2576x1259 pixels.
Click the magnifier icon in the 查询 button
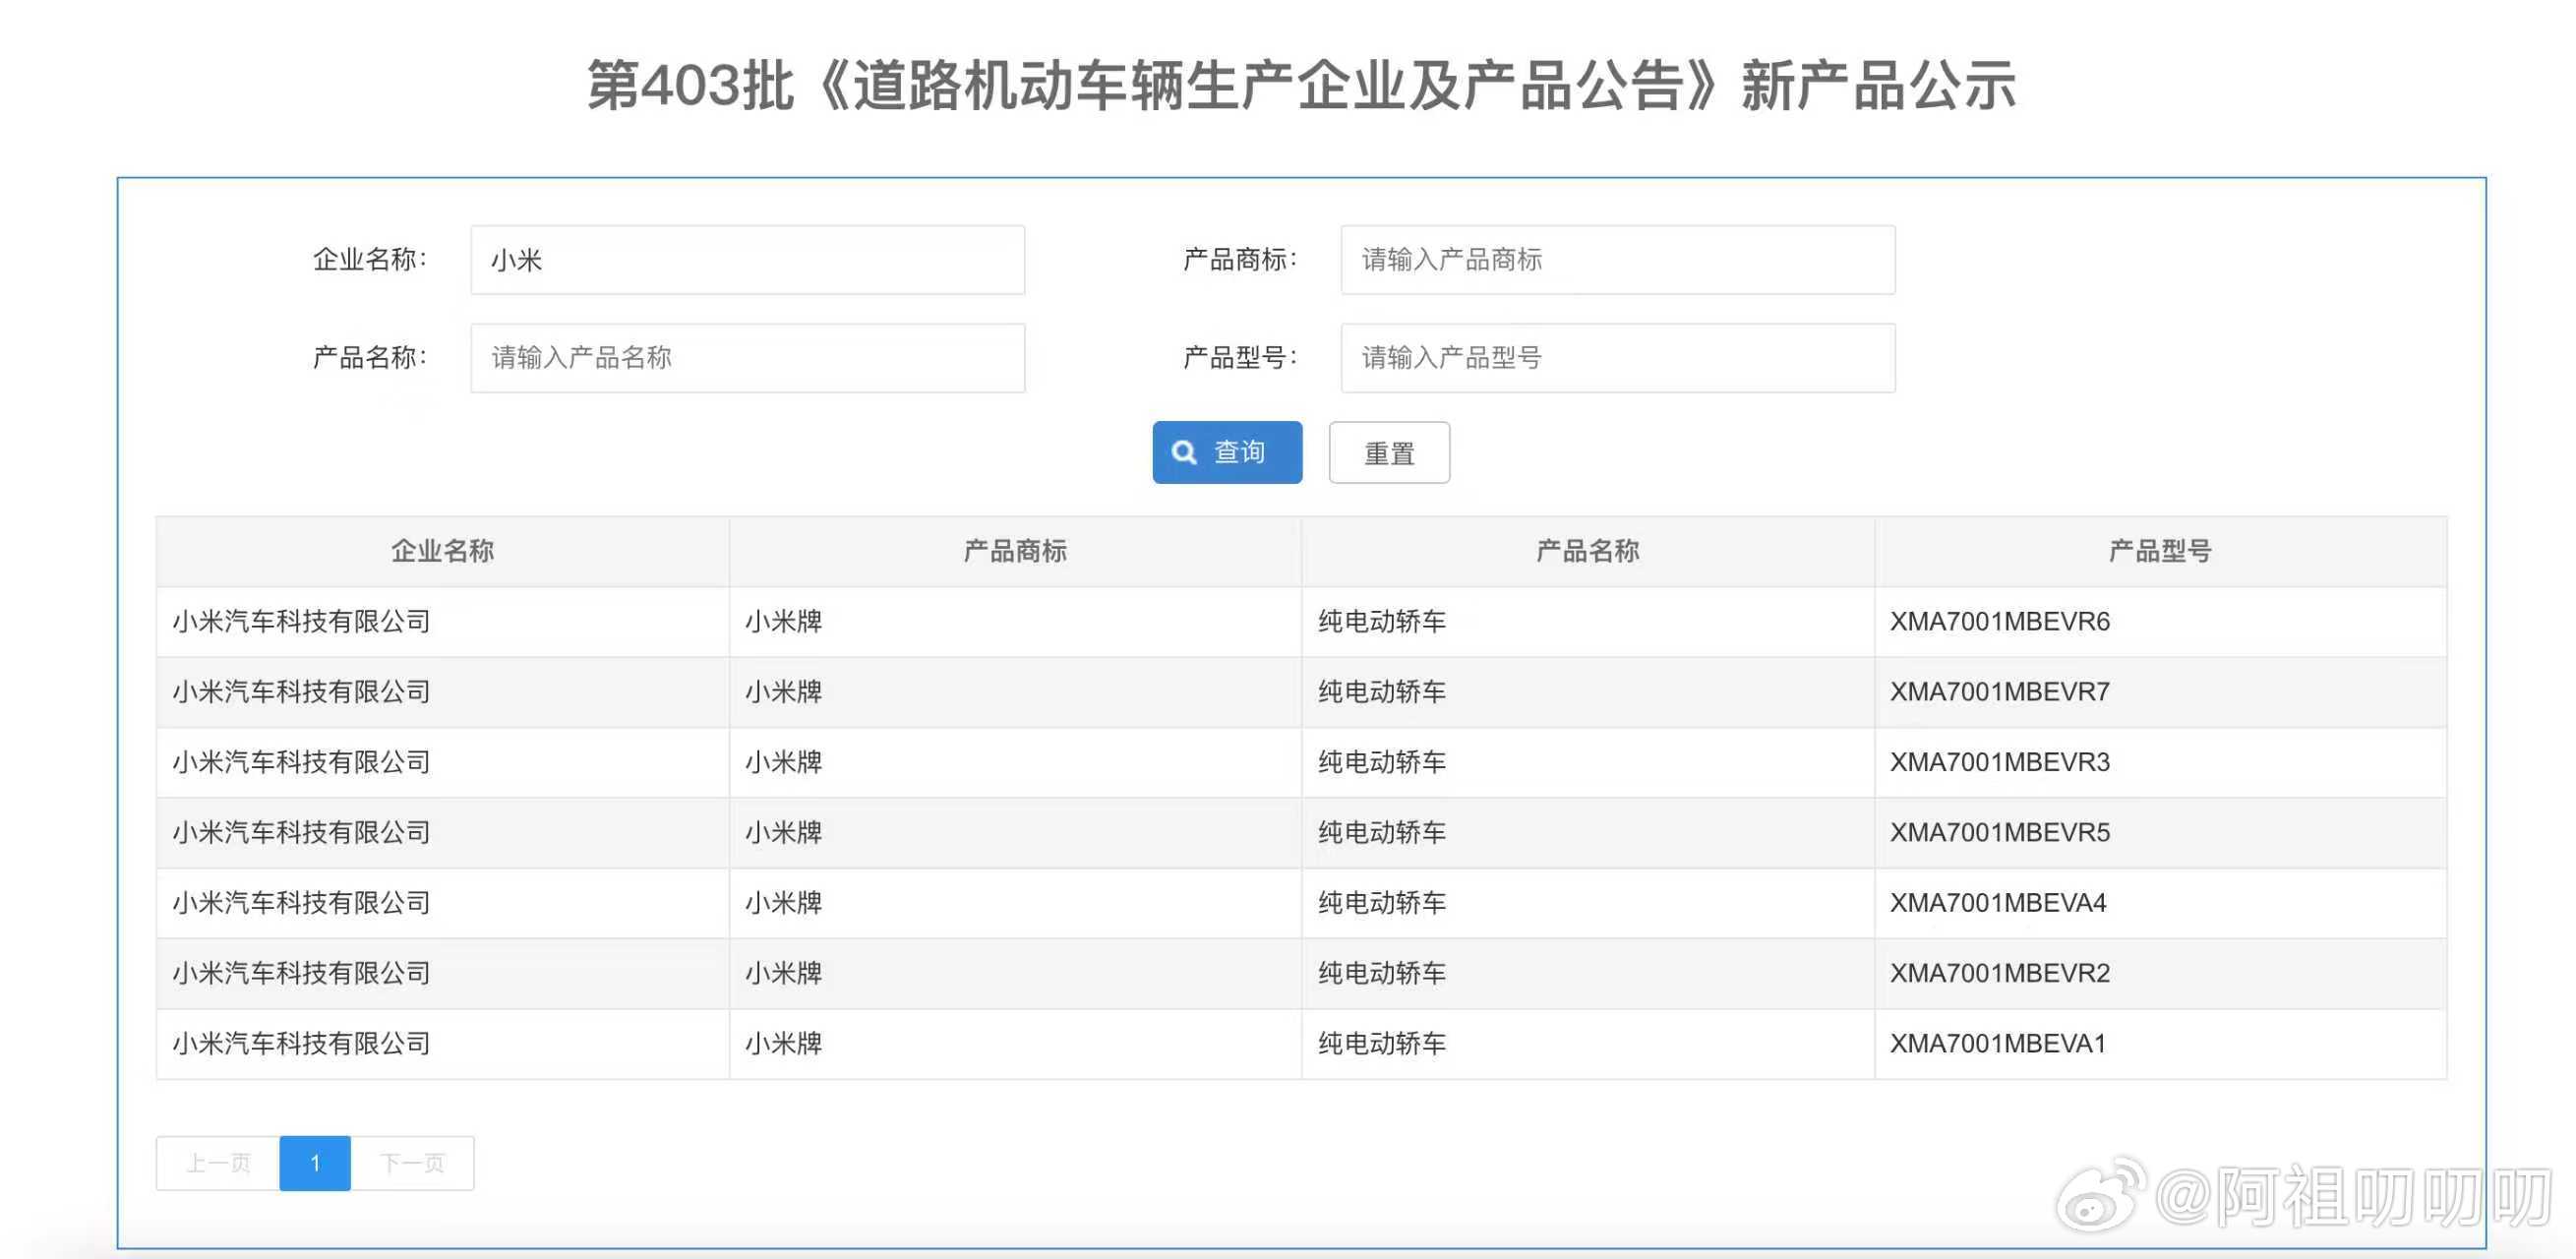1184,452
